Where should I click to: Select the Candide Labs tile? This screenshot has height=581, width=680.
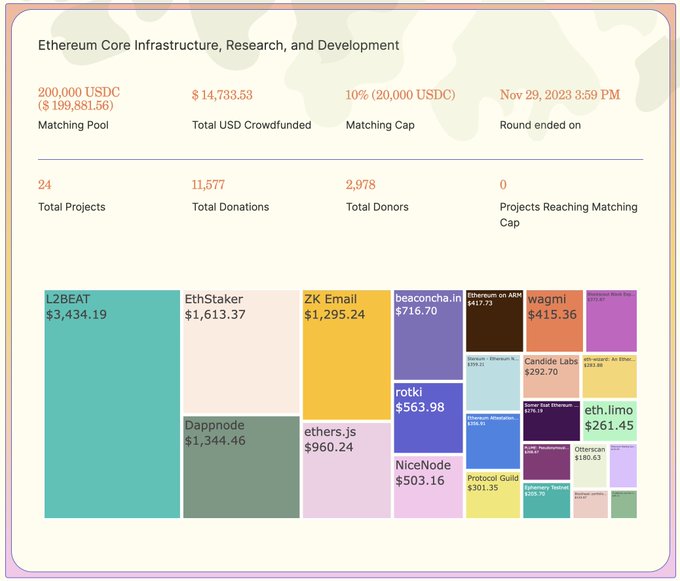coord(551,376)
